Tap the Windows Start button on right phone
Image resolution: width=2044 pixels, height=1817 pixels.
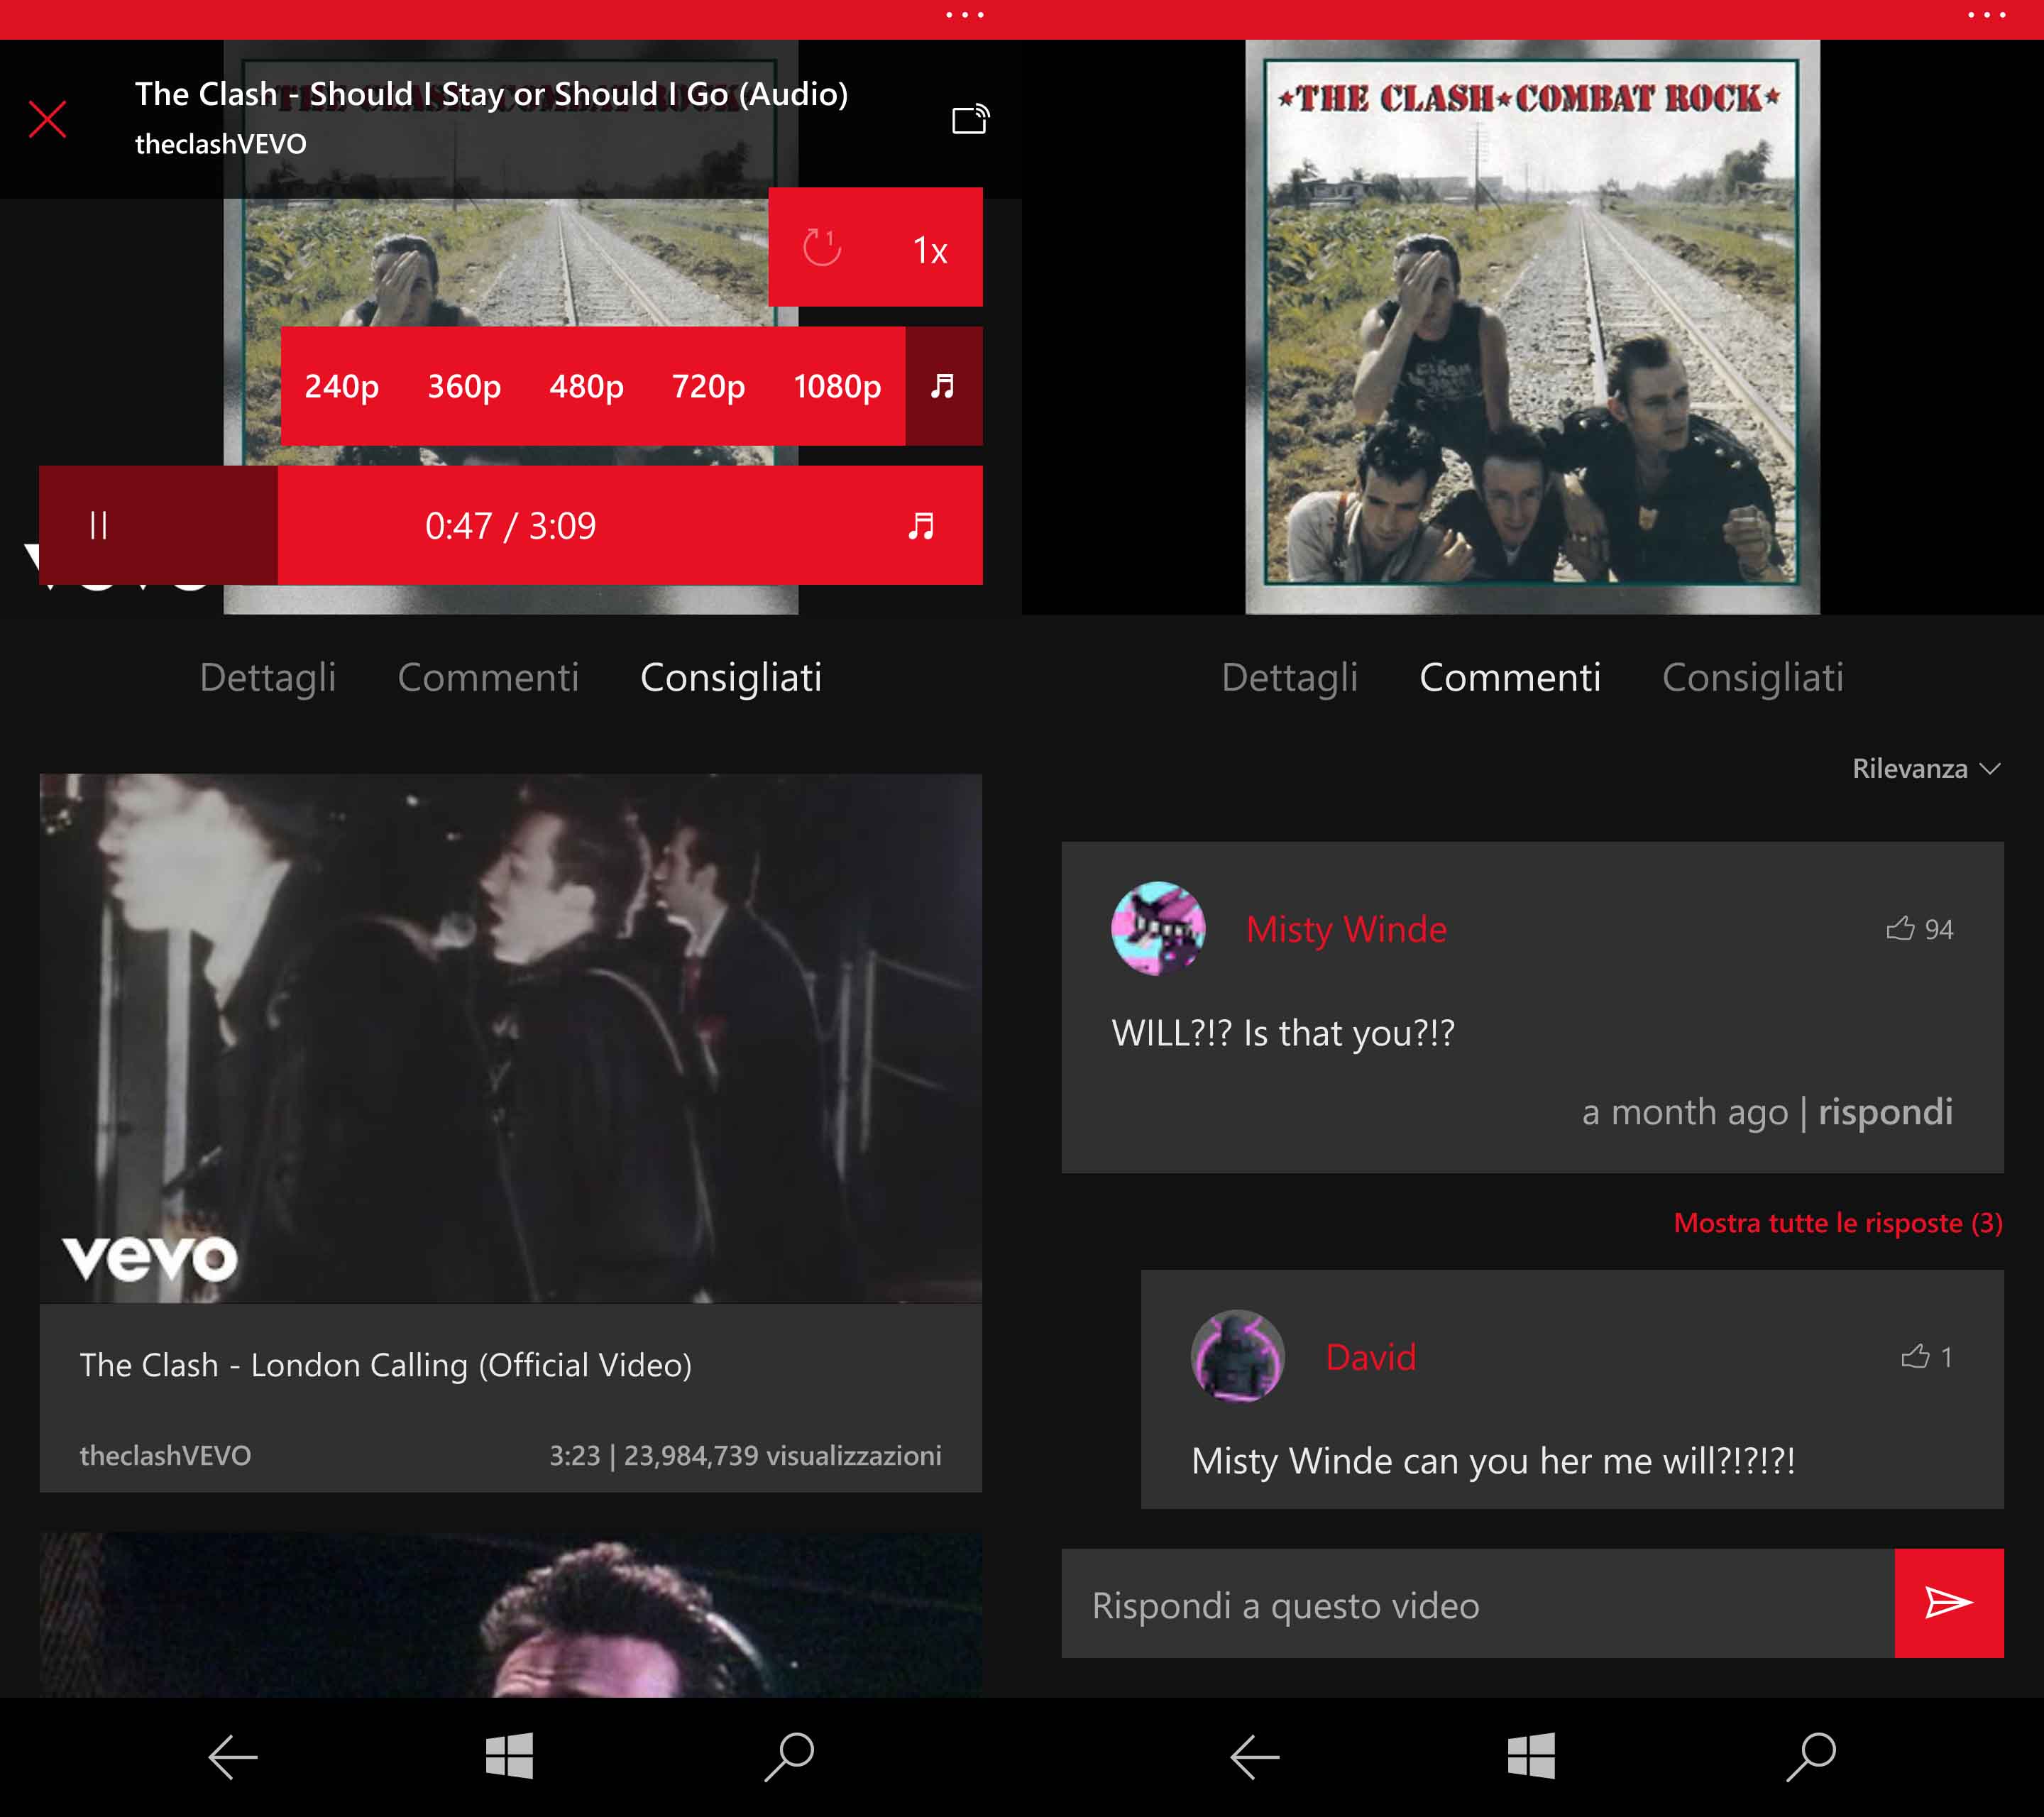(x=1531, y=1756)
